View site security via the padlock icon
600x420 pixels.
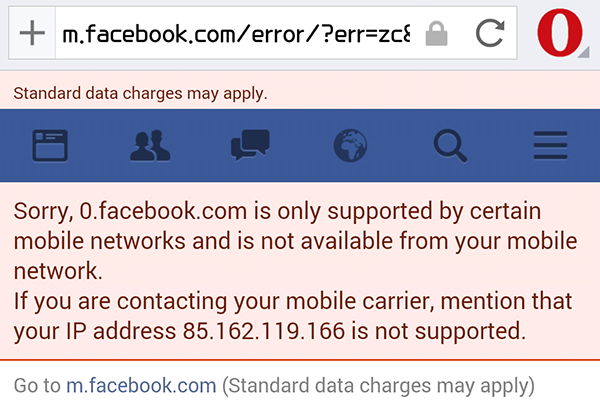pyautogui.click(x=436, y=34)
